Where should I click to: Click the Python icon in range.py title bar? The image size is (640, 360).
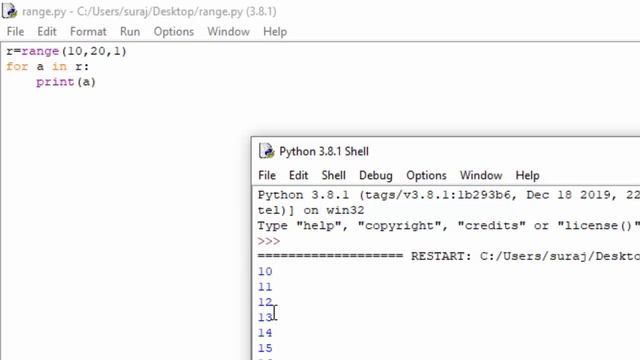10,11
